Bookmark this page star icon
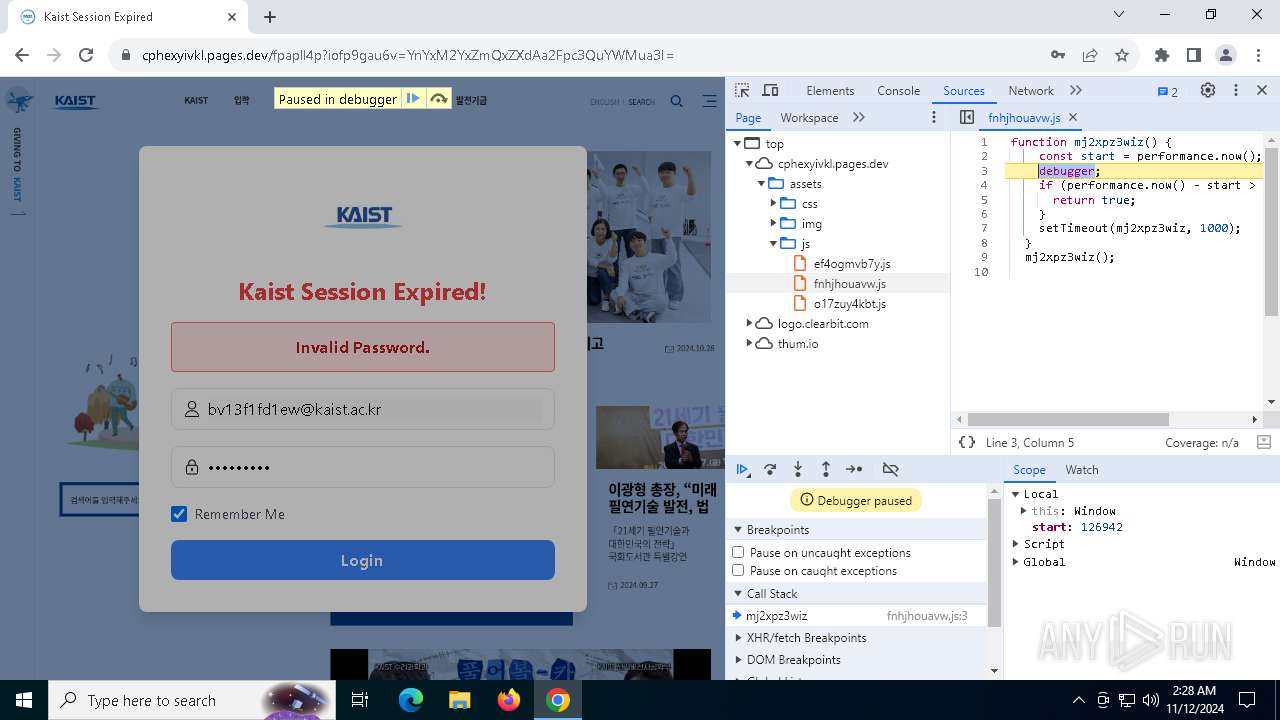The image size is (1280, 720). pyautogui.click(x=1121, y=55)
